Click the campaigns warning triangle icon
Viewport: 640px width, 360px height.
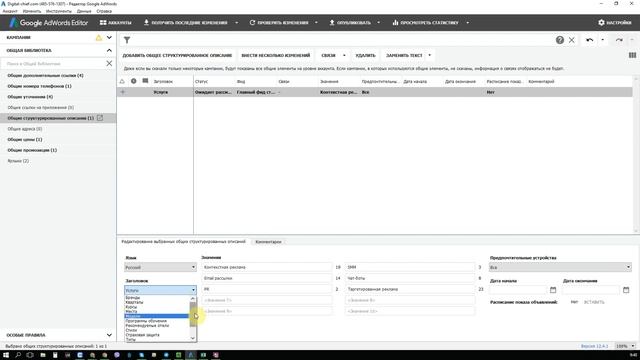pyautogui.click(x=99, y=38)
